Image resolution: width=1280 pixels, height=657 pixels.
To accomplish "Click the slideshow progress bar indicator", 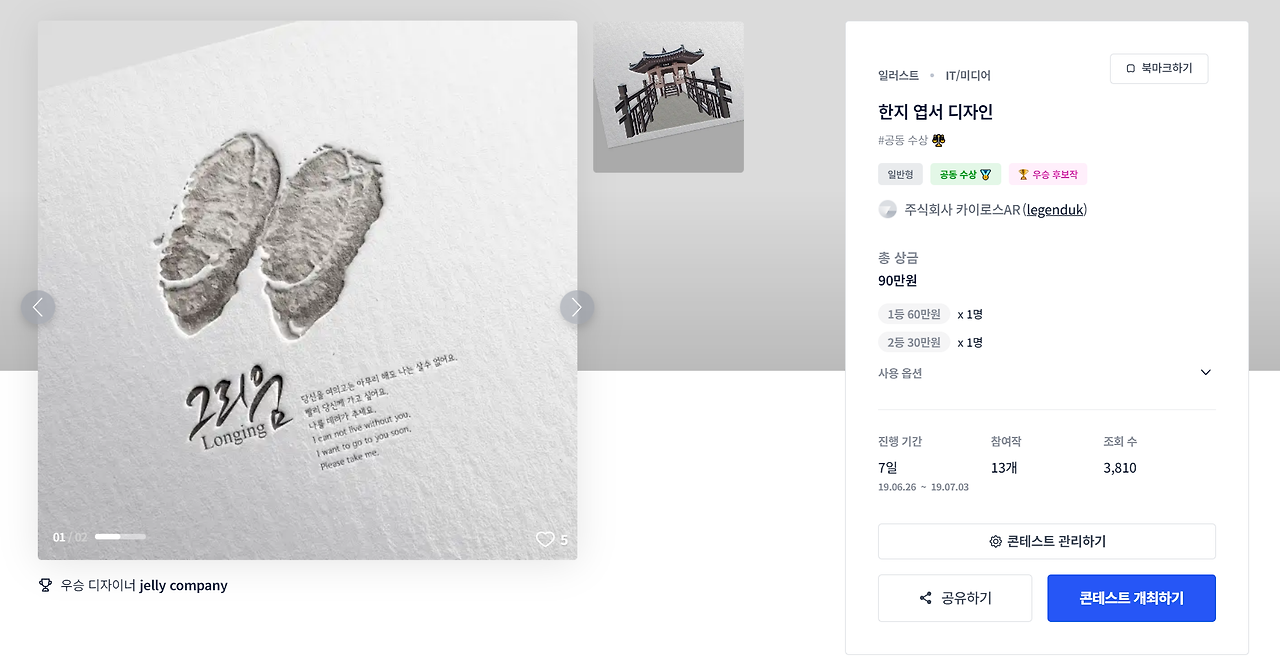I will point(120,537).
